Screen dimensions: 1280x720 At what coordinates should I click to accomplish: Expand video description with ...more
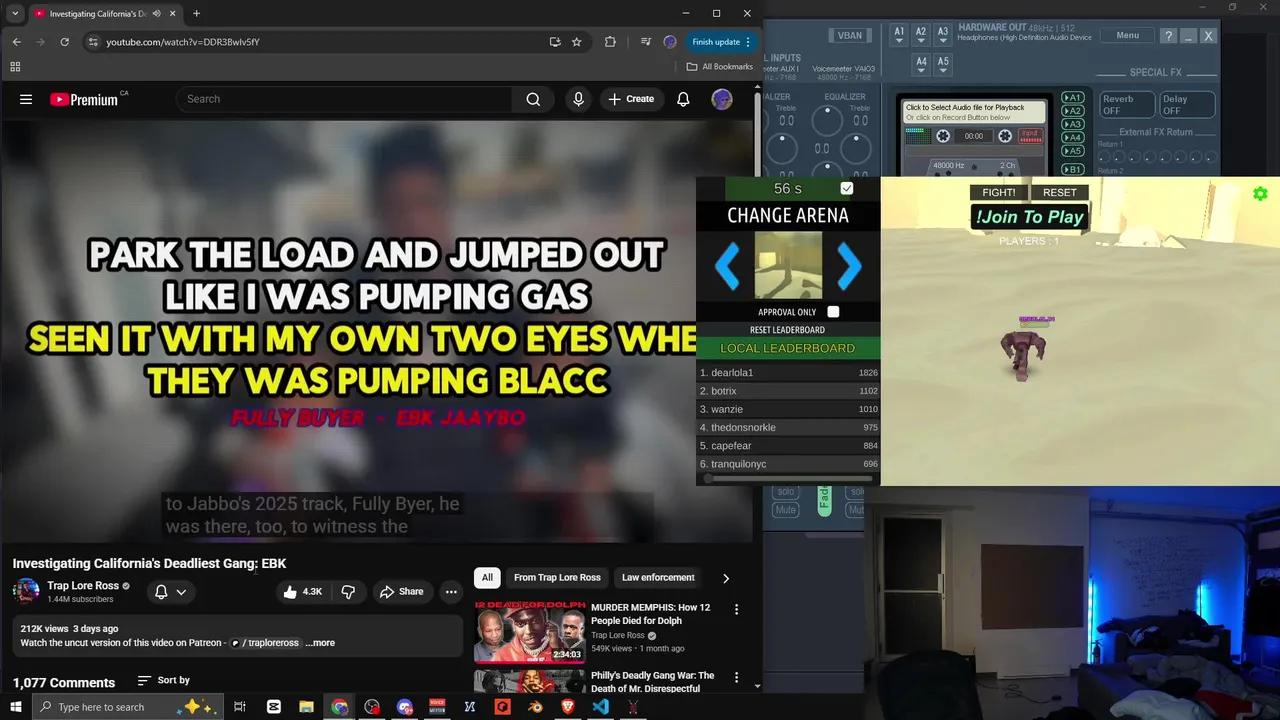click(x=320, y=643)
